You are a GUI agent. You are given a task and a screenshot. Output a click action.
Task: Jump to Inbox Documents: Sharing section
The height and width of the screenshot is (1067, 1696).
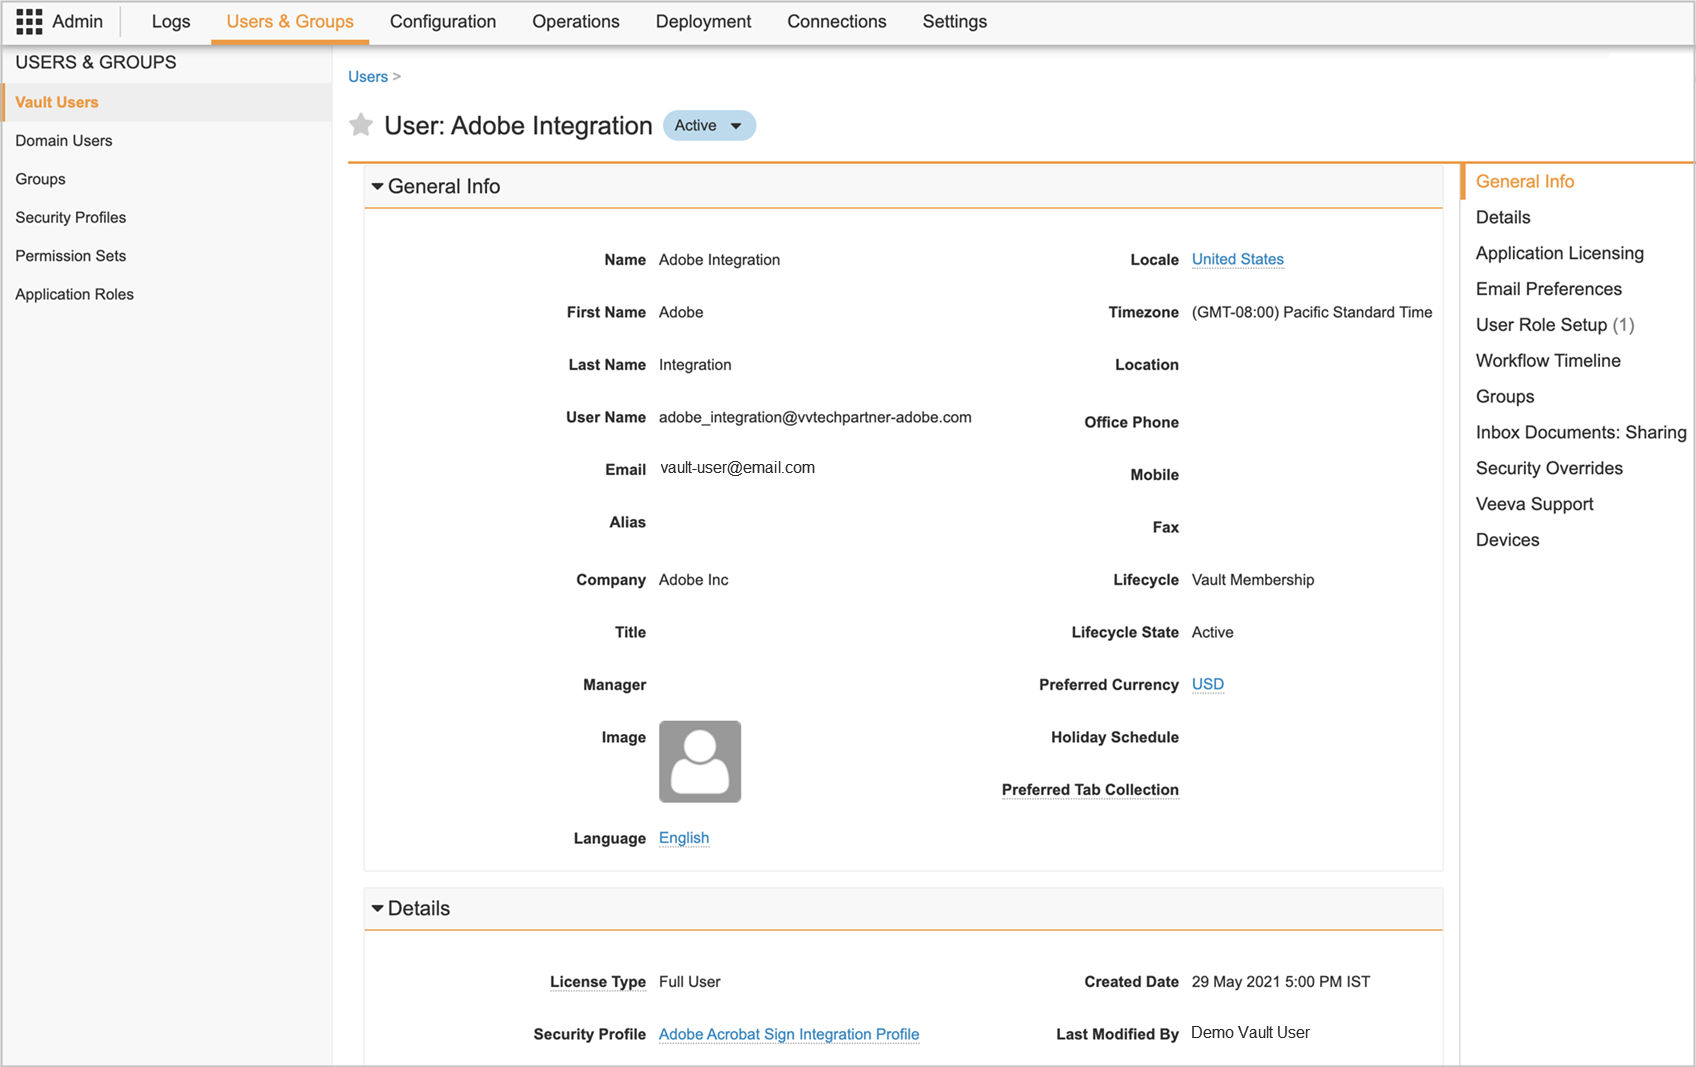click(1581, 432)
